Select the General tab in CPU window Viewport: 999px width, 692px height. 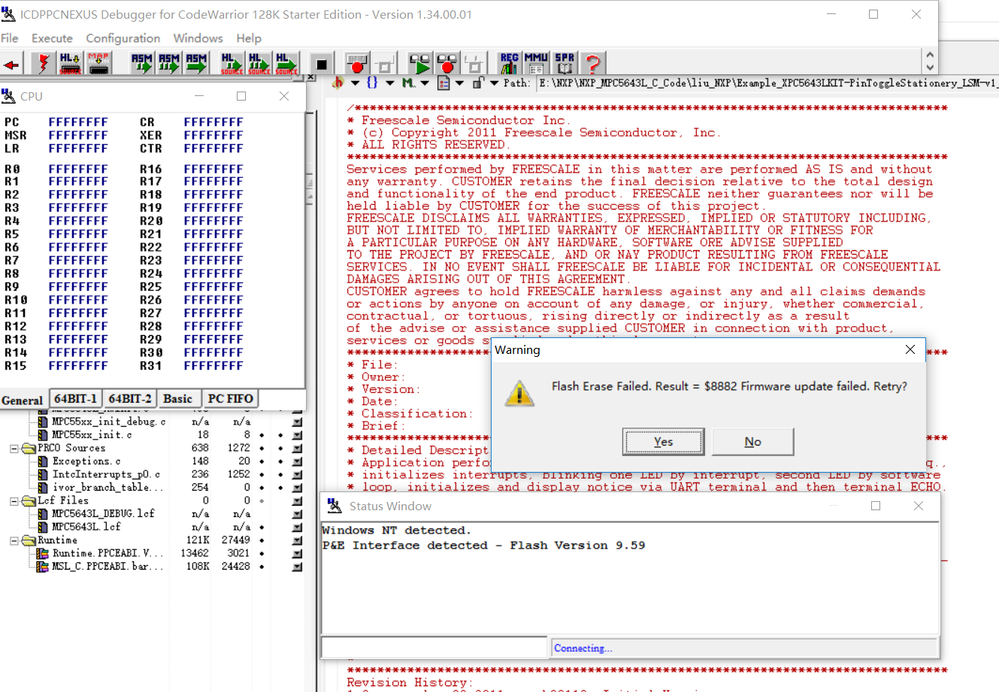(22, 400)
